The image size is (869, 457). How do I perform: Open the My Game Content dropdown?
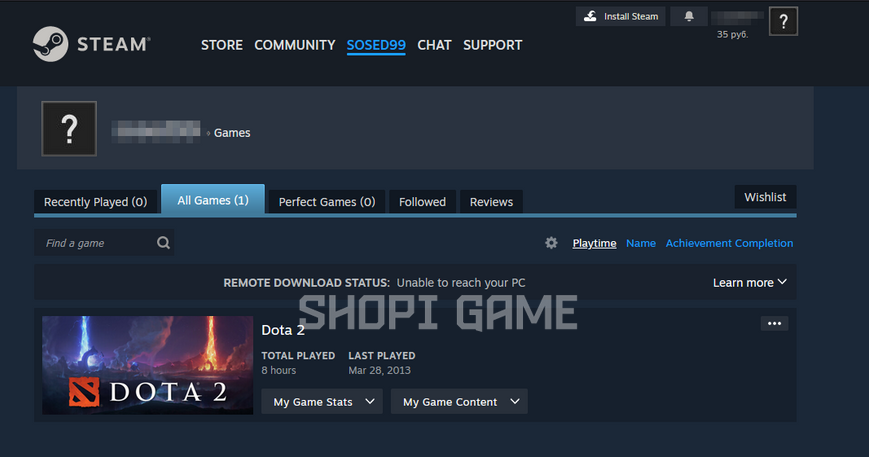[x=459, y=402]
